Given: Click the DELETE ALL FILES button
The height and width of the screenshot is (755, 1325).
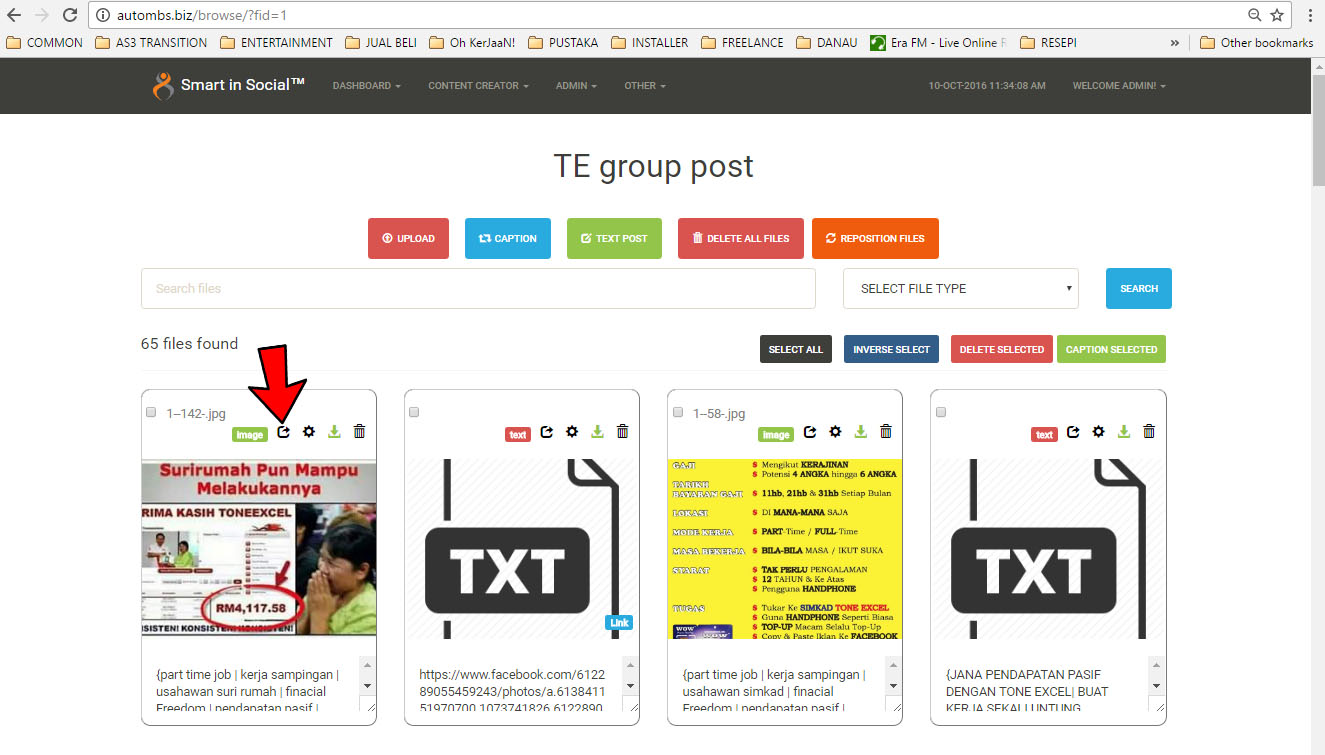Looking at the screenshot, I should tap(741, 238).
